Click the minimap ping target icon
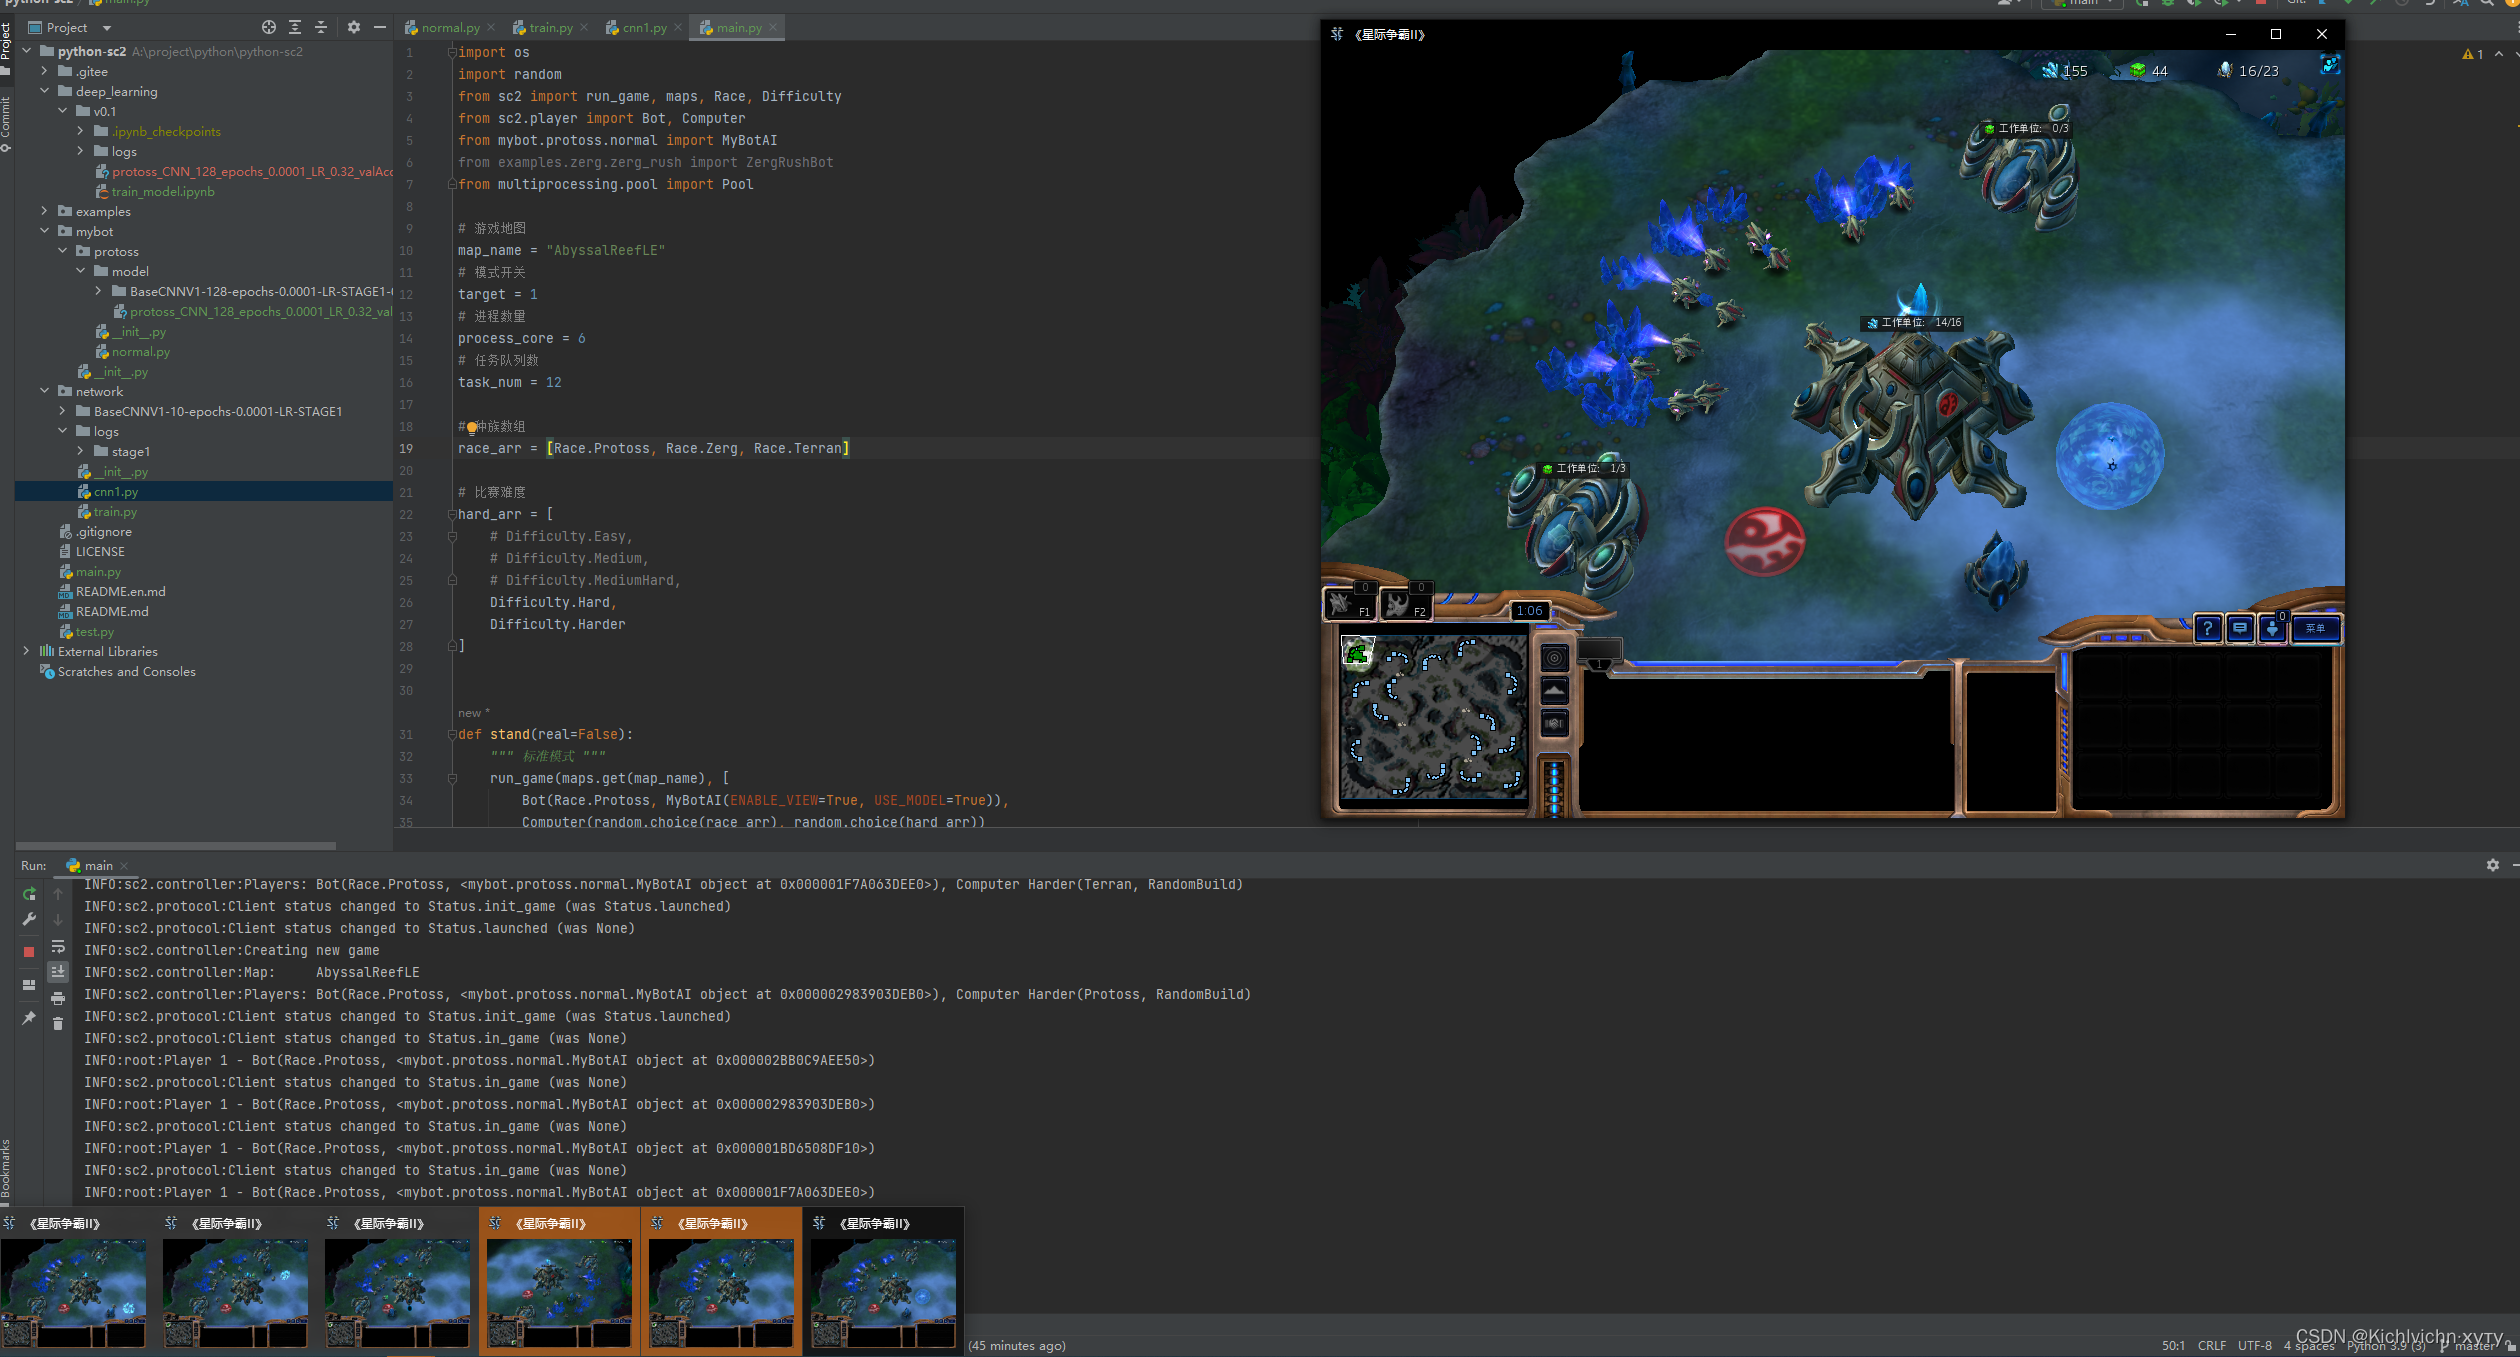 (1554, 658)
